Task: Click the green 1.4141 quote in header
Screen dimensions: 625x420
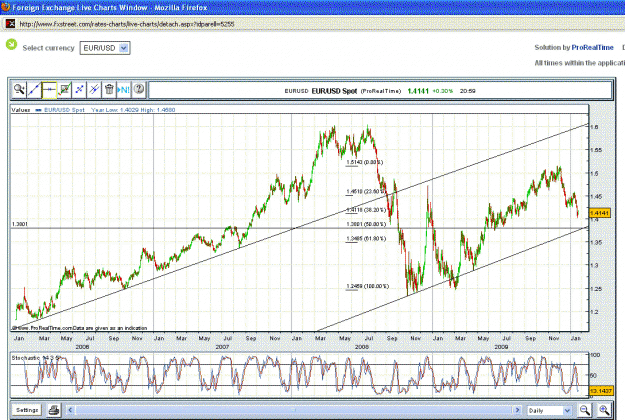Action: point(418,91)
